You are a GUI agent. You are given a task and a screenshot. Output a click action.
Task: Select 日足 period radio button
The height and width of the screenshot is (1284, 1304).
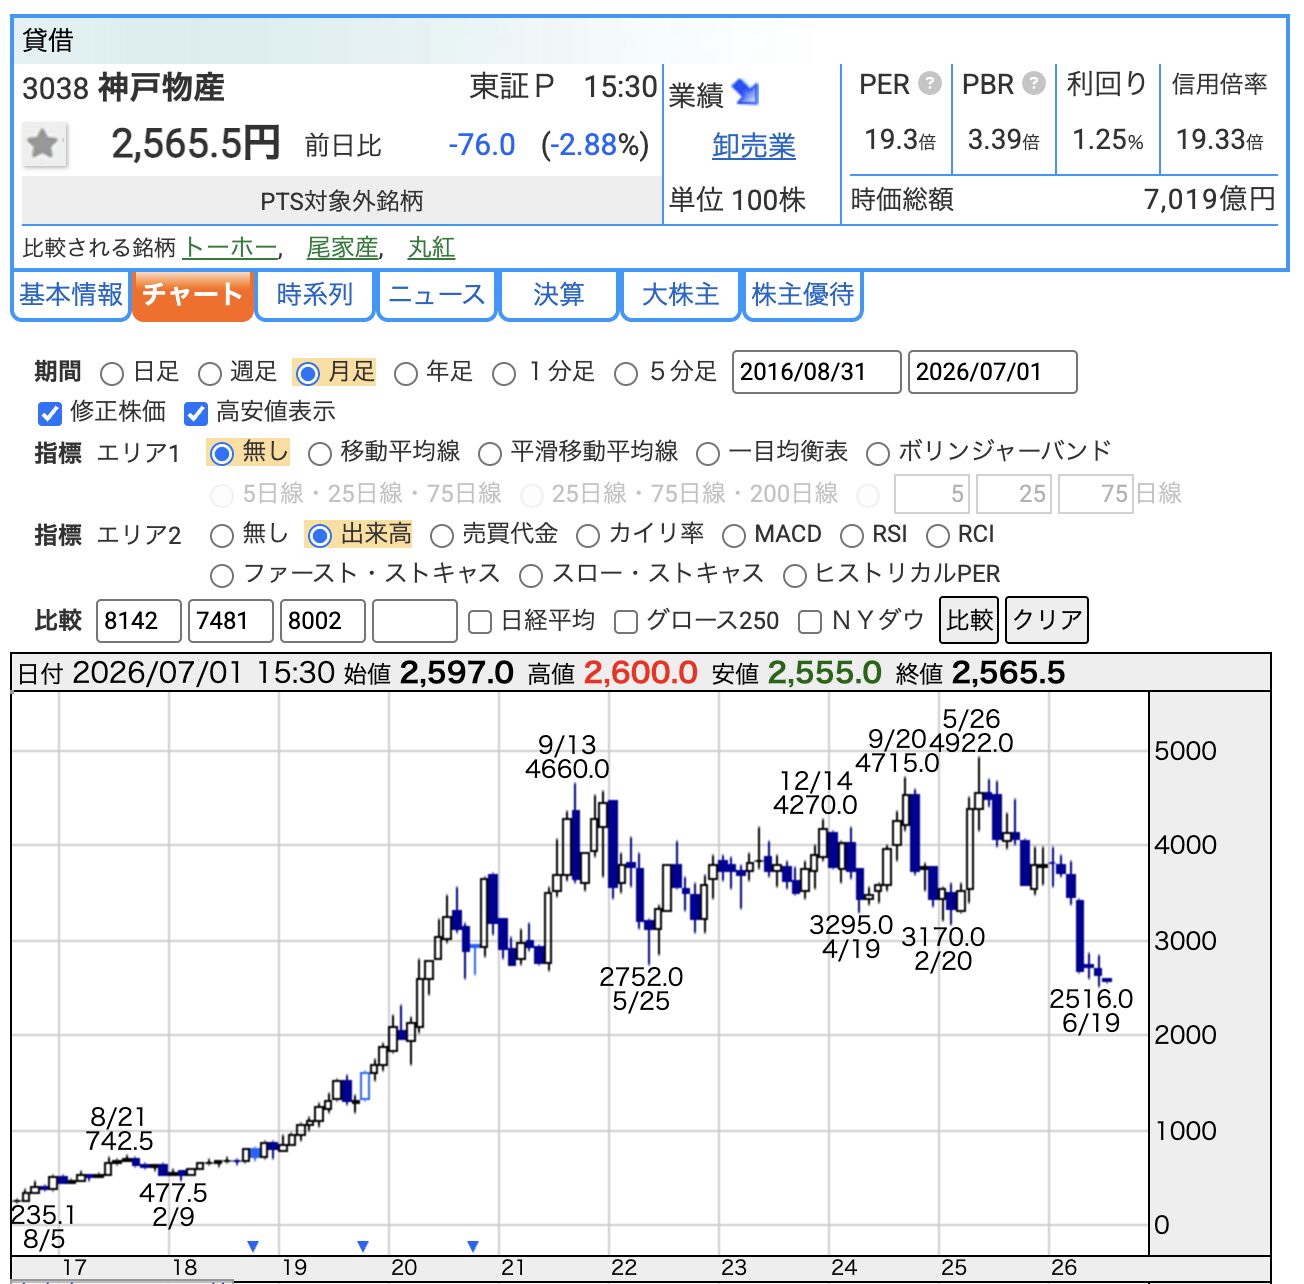(112, 374)
